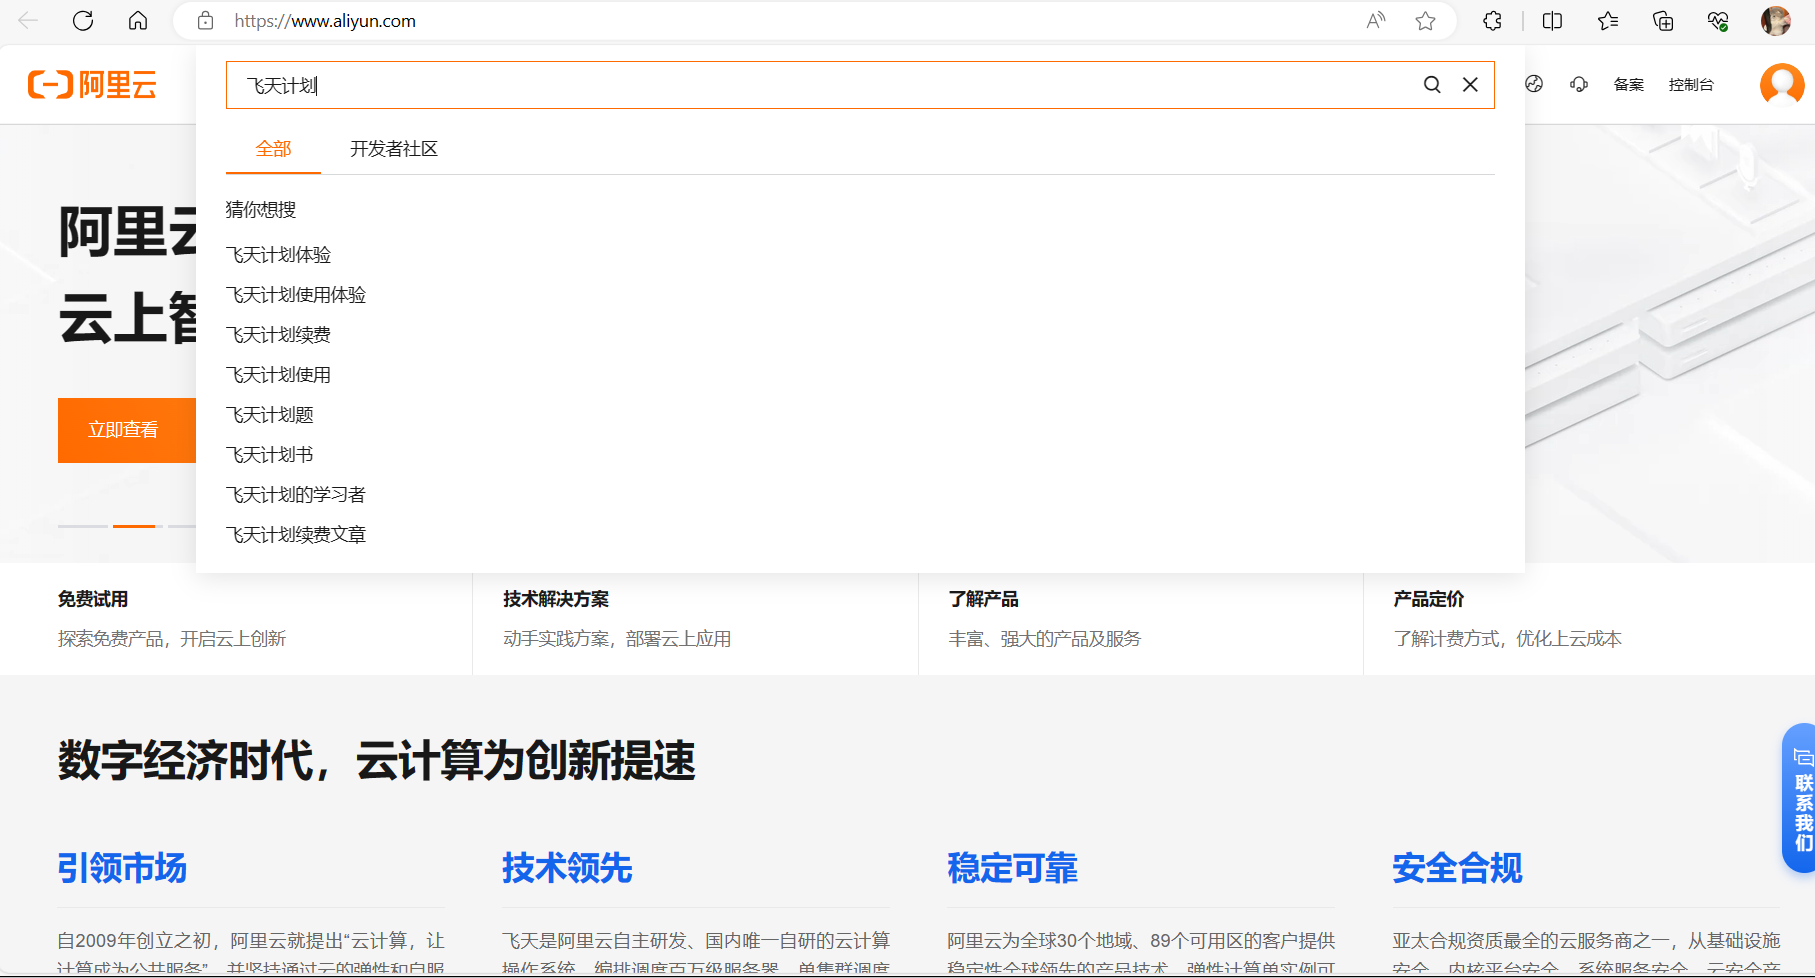Screen dimensions: 1815x978
Task: Open the 产品定价 card
Action: pos(1589,619)
